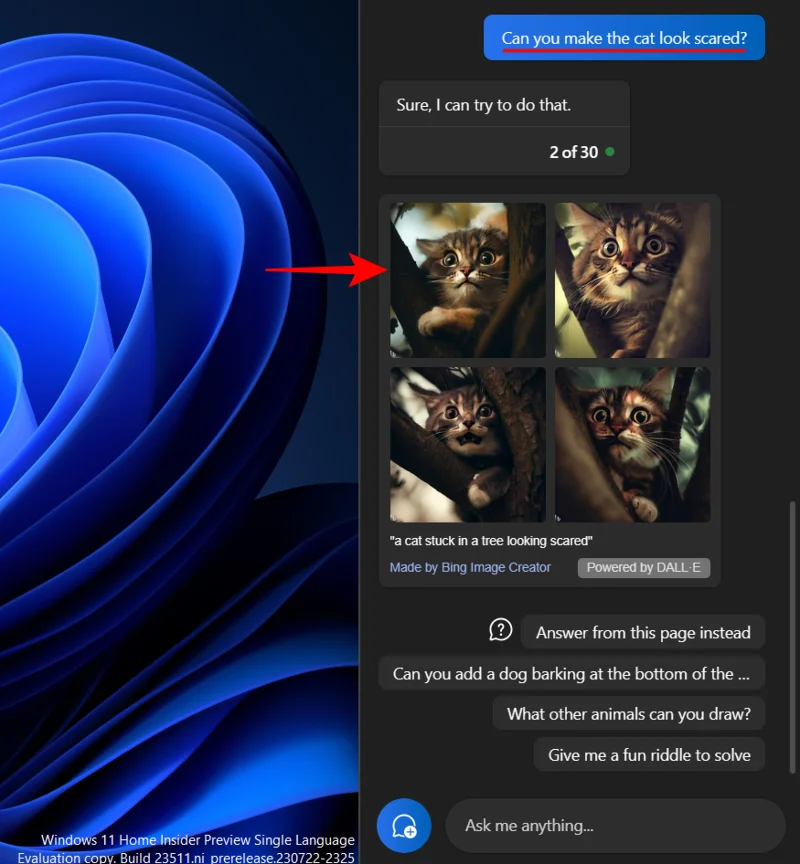Viewport: 800px width, 864px height.
Task: Click the green status dot next to counter
Action: tap(610, 152)
